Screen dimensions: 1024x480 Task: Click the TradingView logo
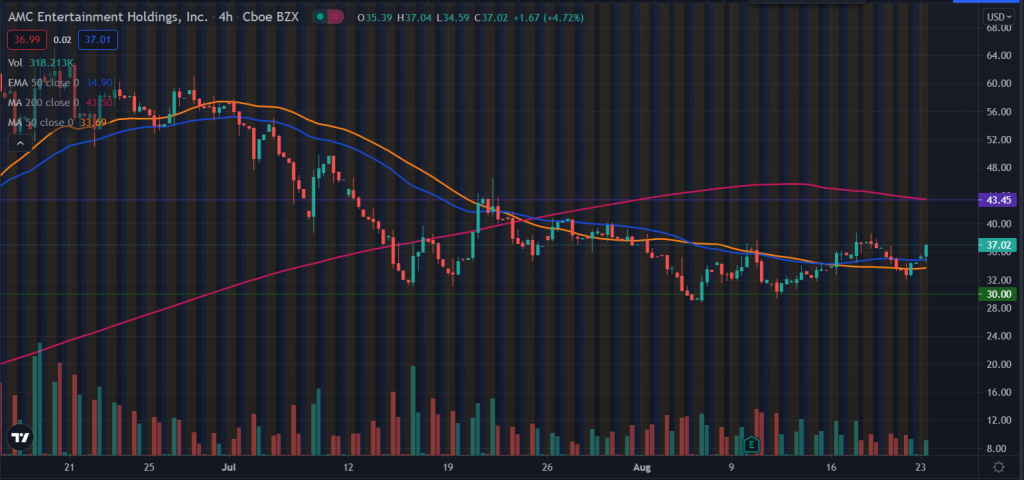(x=20, y=439)
